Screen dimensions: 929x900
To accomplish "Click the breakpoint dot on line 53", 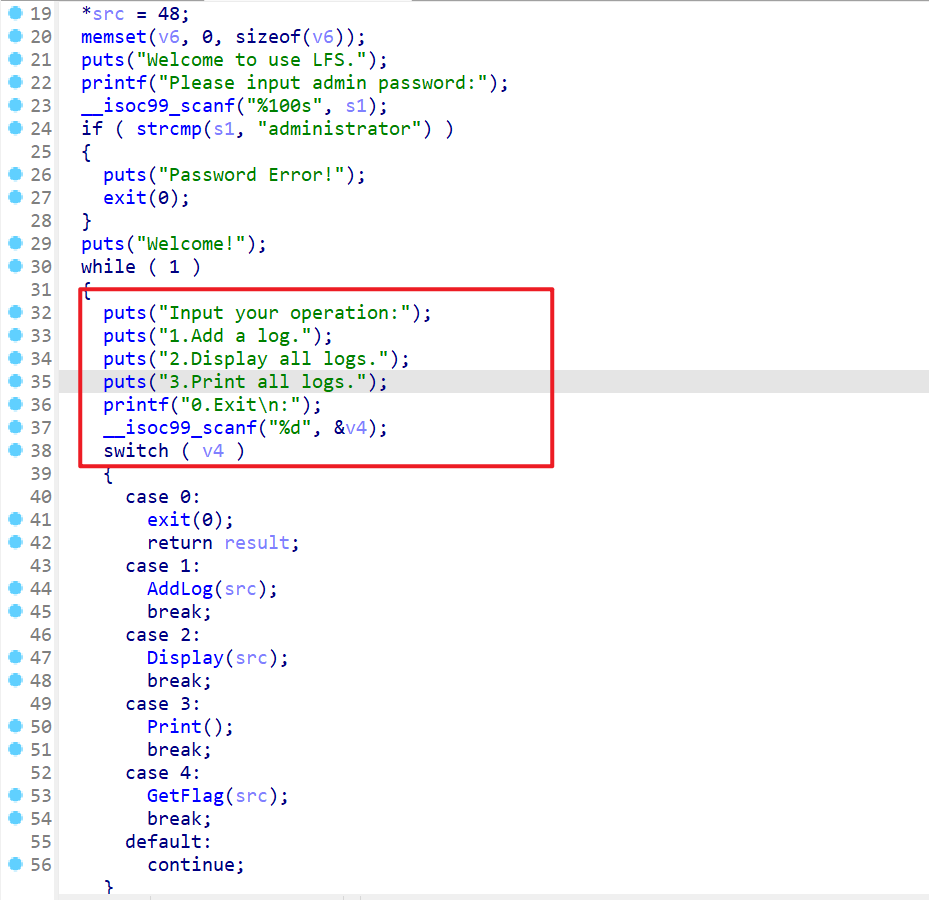I will tap(14, 795).
